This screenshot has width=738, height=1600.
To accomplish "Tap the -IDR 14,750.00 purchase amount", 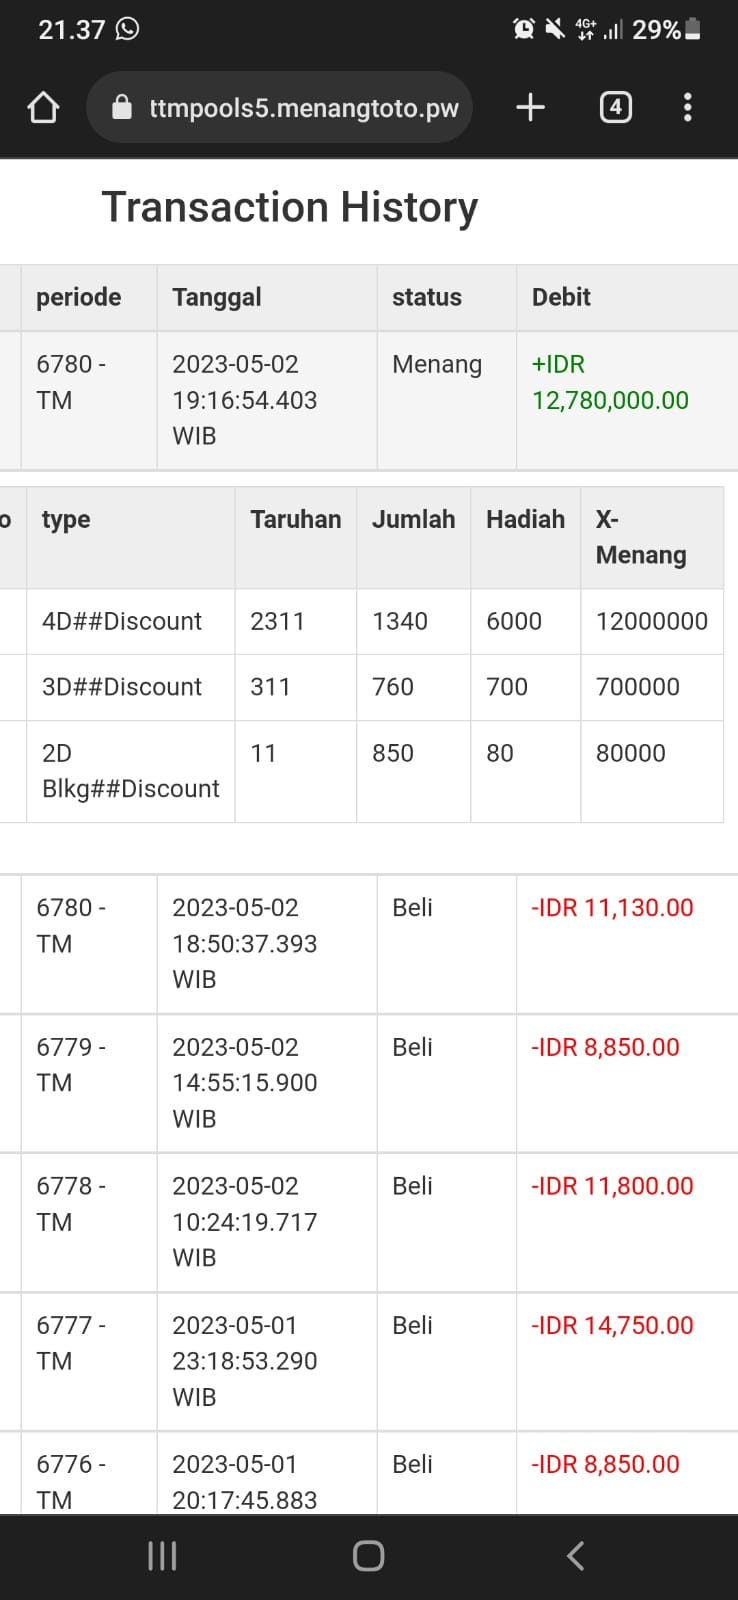I will [612, 1325].
